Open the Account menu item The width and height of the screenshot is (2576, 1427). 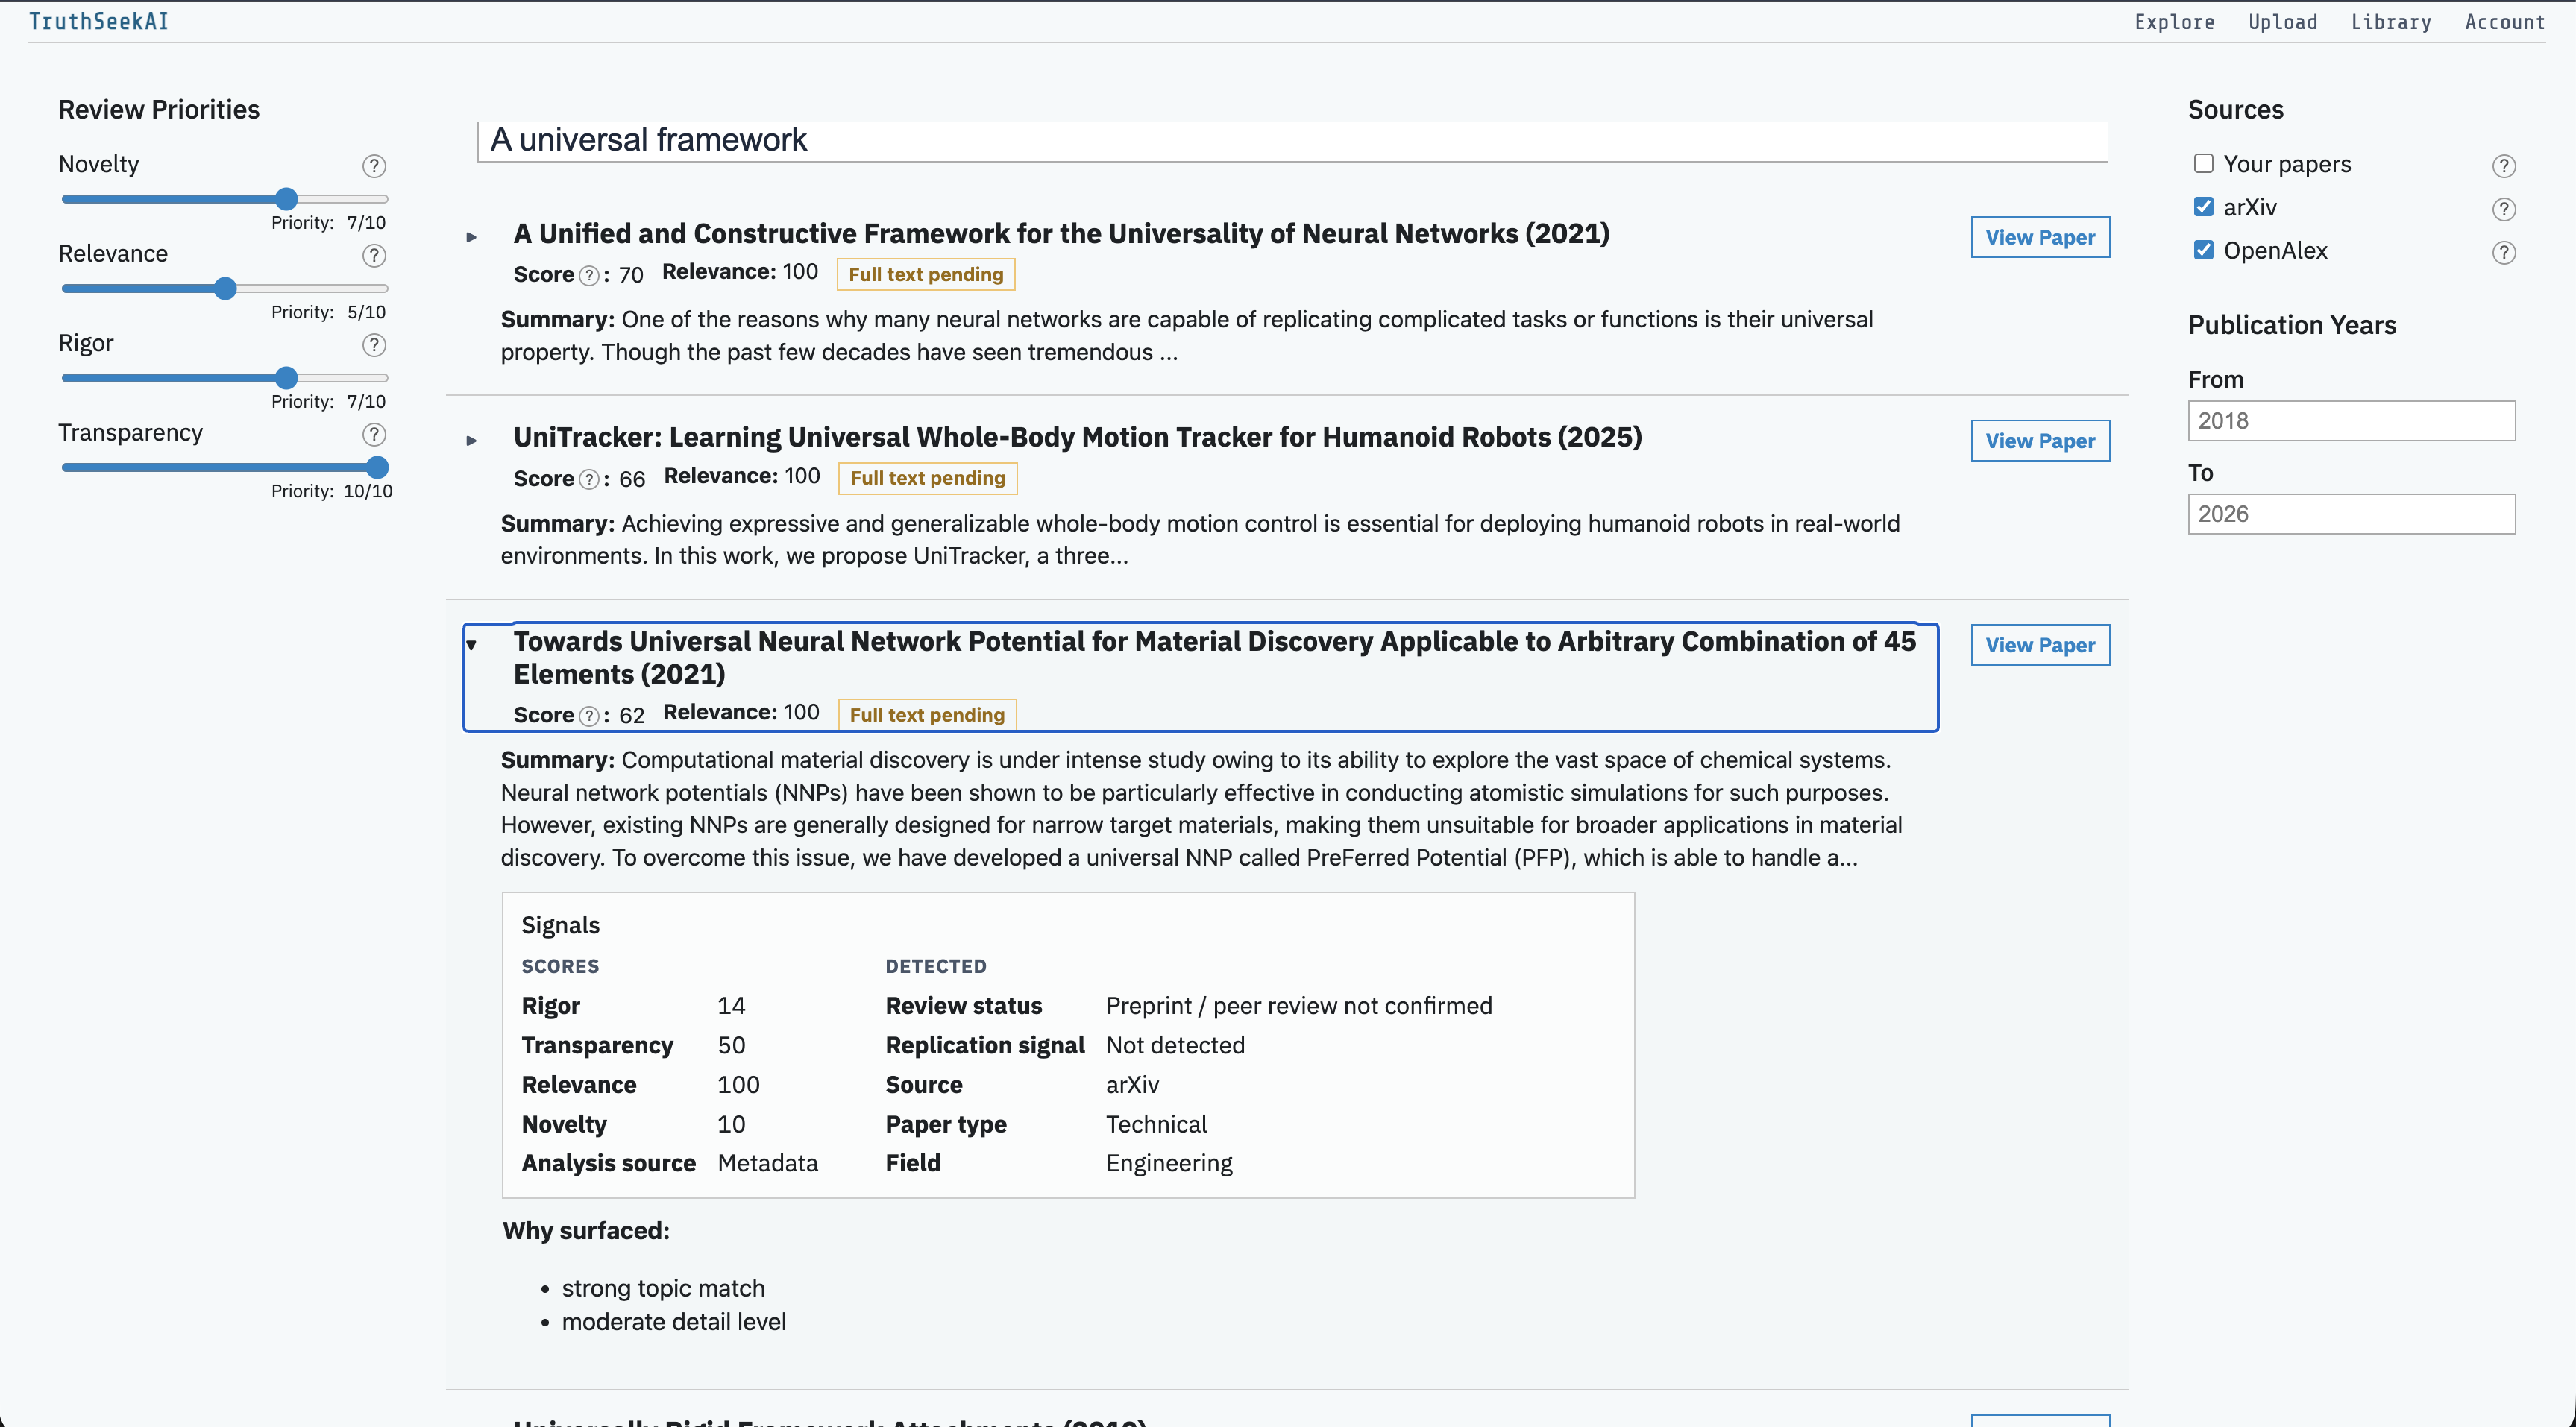pyautogui.click(x=2505, y=22)
